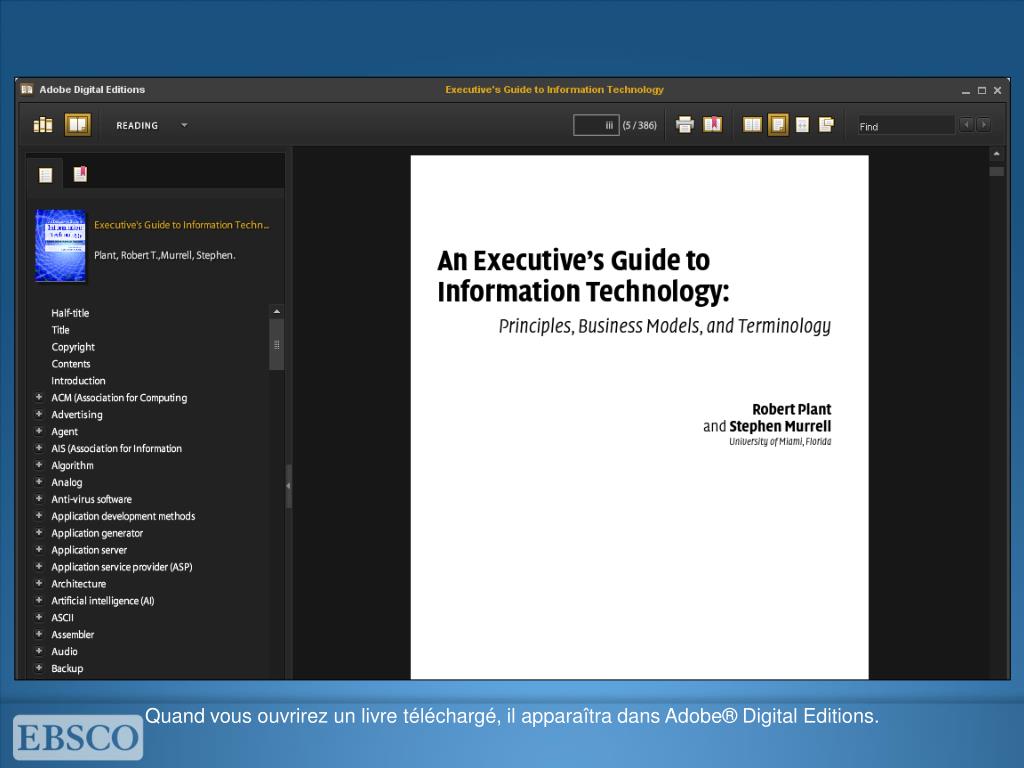
Task: Expand Application service provider (ASP) entry
Action: 39,567
